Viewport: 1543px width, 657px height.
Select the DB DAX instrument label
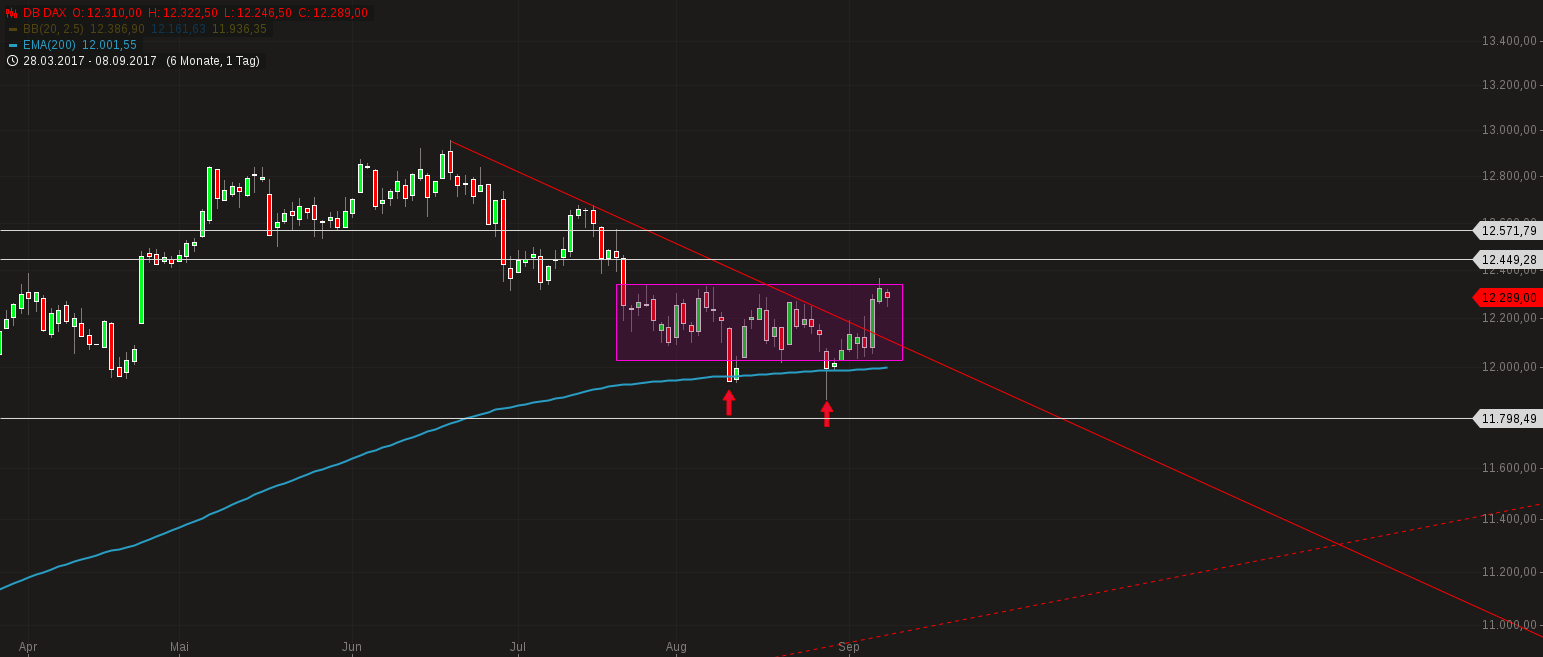44,13
